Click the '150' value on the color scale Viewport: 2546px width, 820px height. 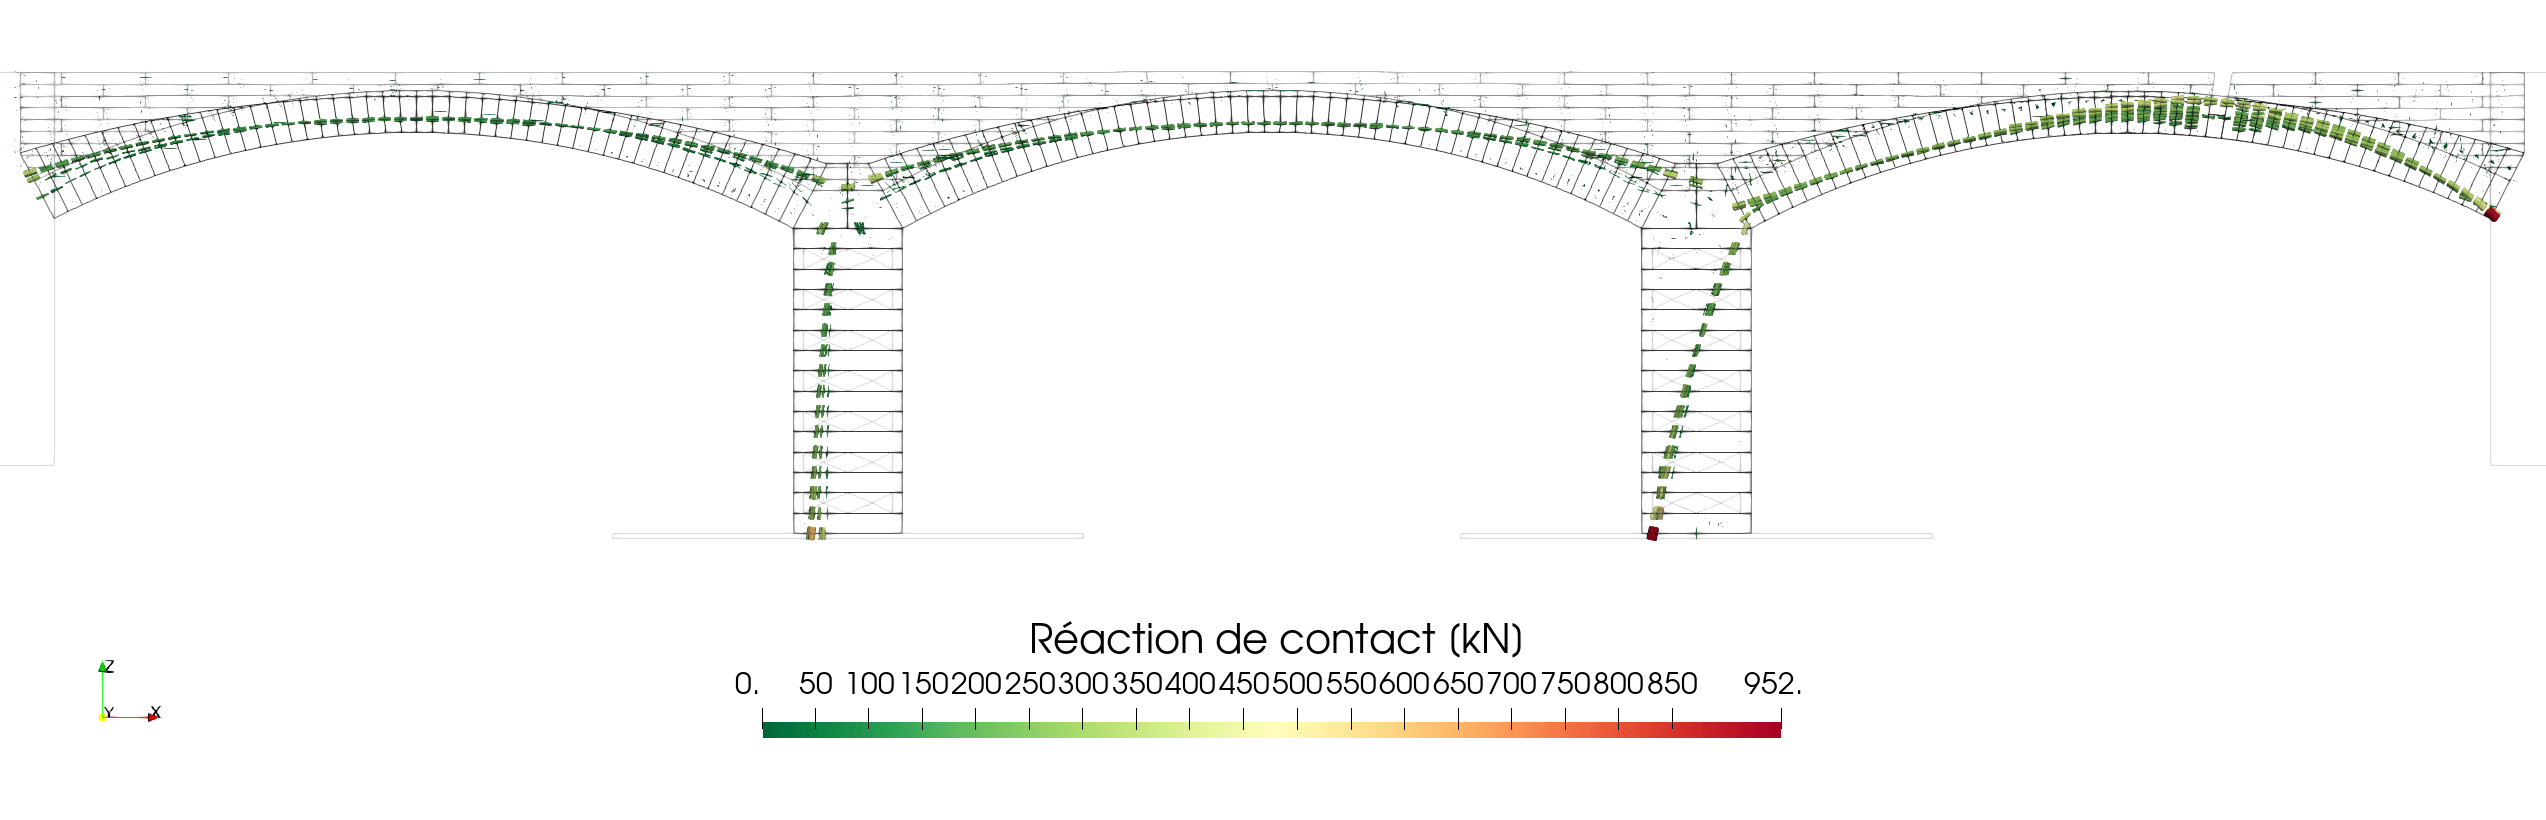(924, 684)
